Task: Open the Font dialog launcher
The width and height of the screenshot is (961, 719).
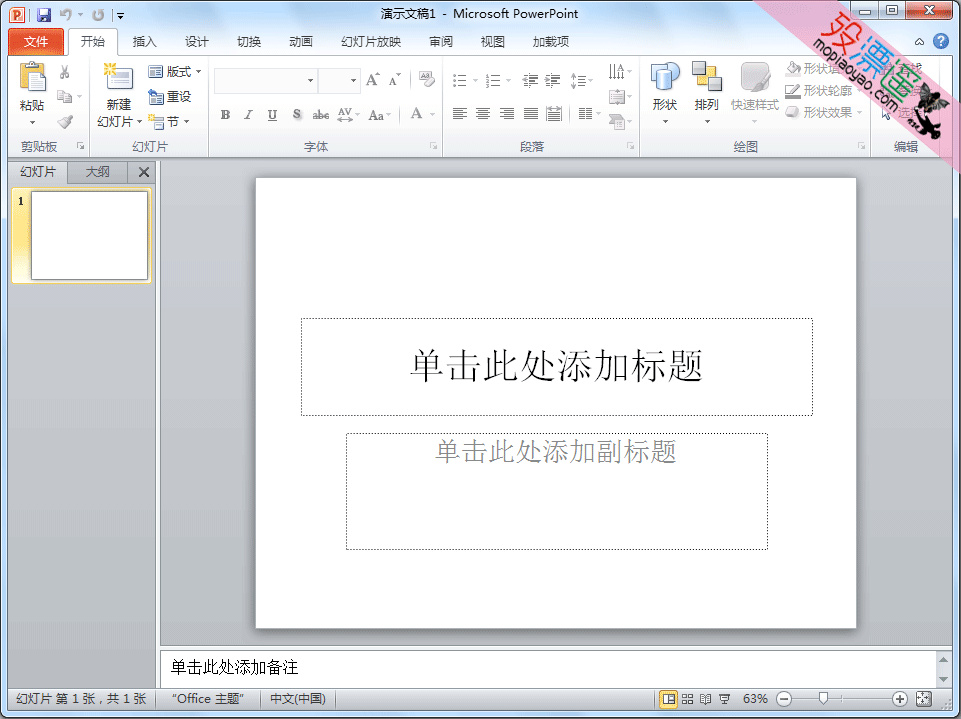Action: 433,146
